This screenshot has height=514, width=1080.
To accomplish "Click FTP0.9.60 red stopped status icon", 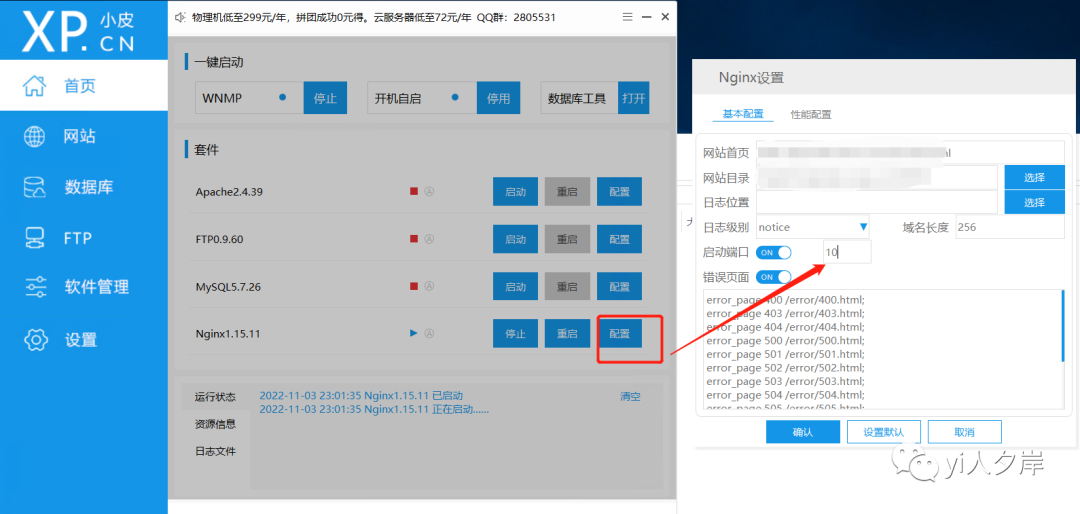I will (414, 239).
